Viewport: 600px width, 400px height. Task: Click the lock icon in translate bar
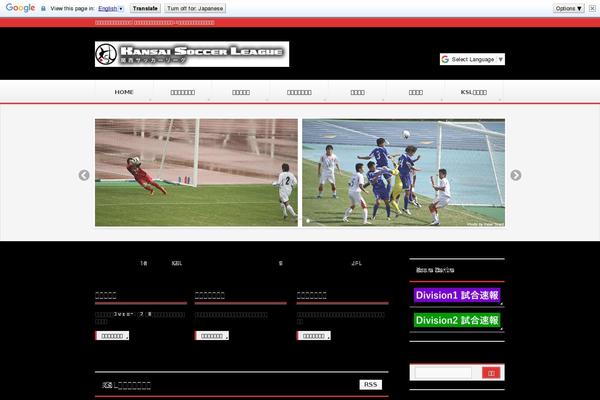pyautogui.click(x=43, y=8)
